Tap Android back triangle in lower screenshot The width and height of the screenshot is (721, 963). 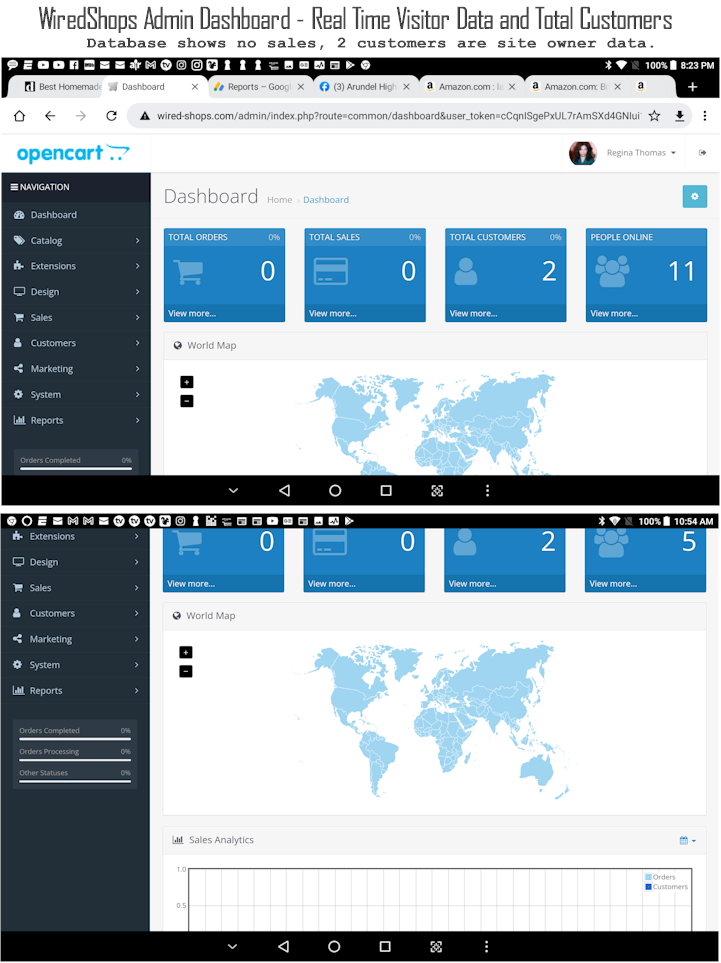coord(283,946)
